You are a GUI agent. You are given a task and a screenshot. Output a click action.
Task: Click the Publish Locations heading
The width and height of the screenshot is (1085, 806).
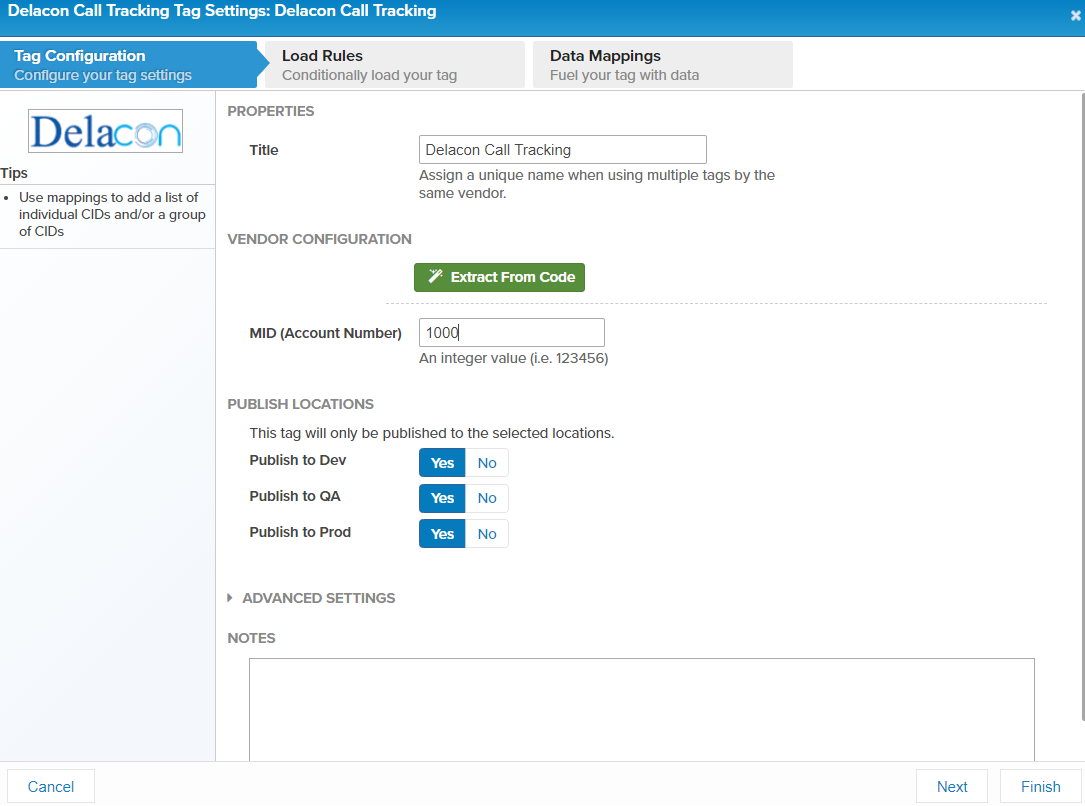tap(300, 404)
